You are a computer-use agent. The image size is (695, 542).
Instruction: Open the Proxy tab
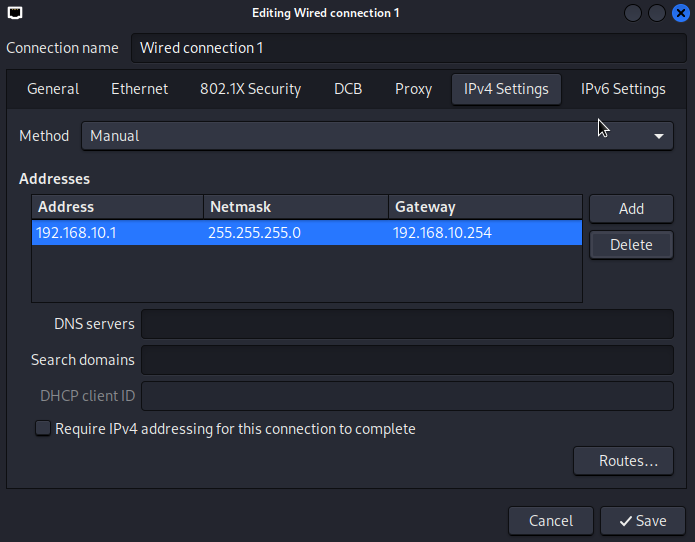[x=413, y=89]
